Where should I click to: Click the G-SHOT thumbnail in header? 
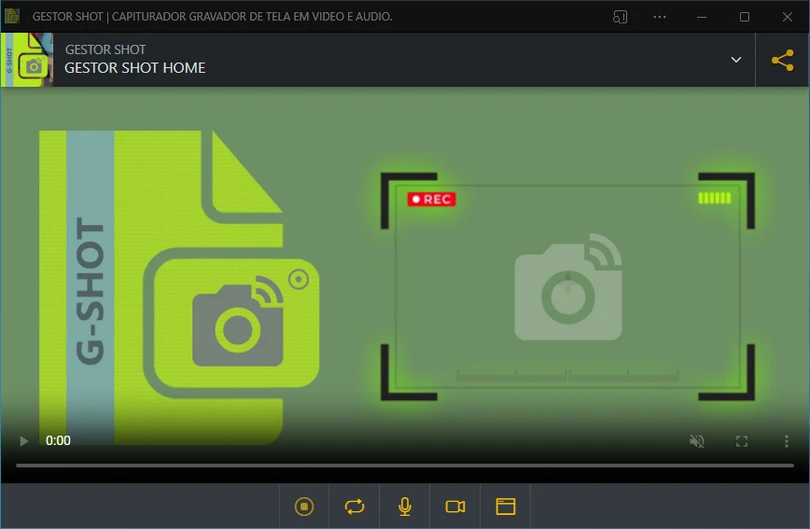[27, 60]
